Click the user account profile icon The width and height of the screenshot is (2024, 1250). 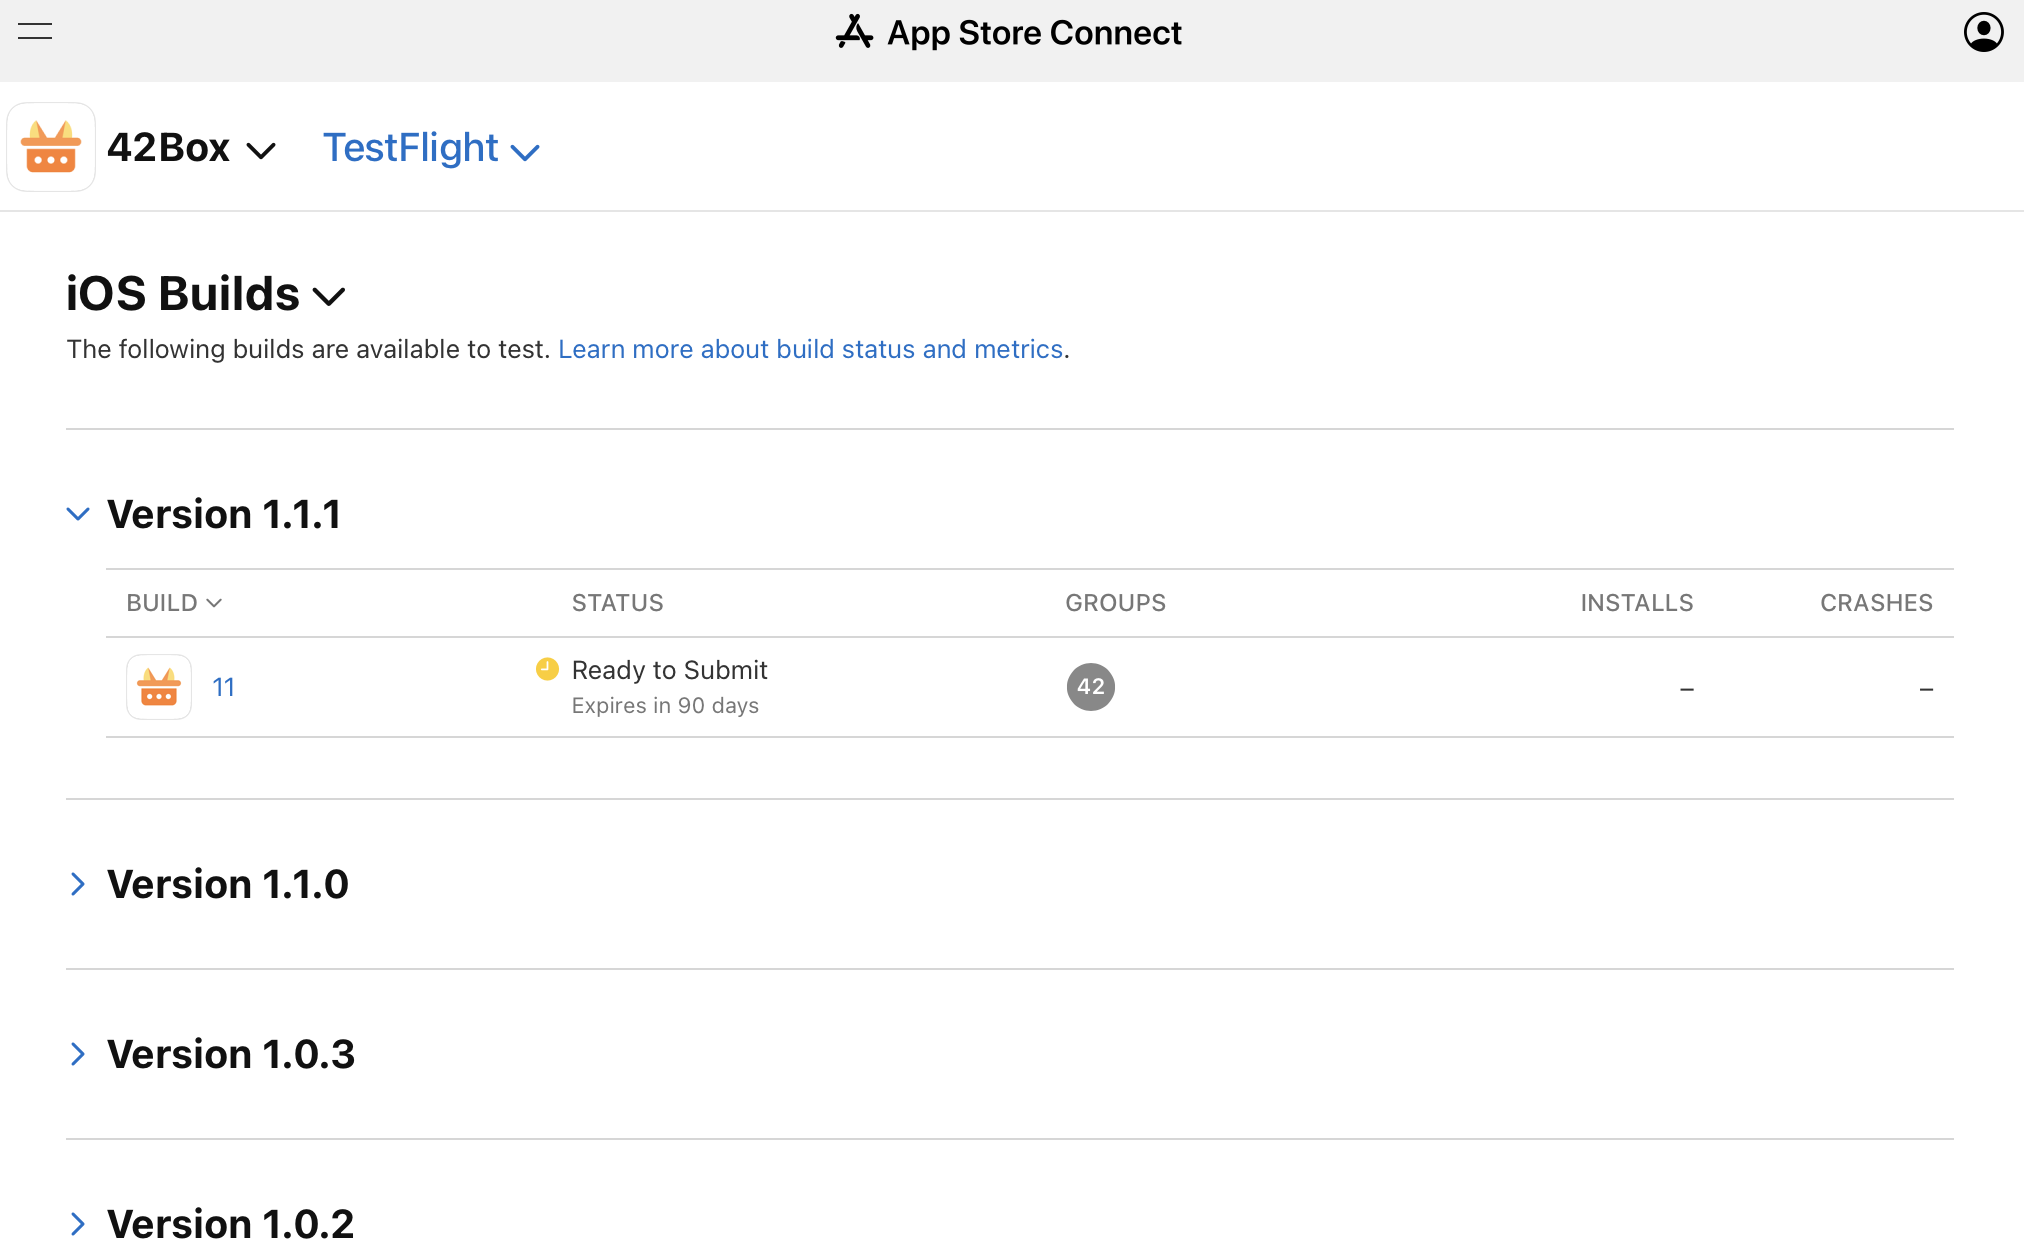click(1983, 32)
